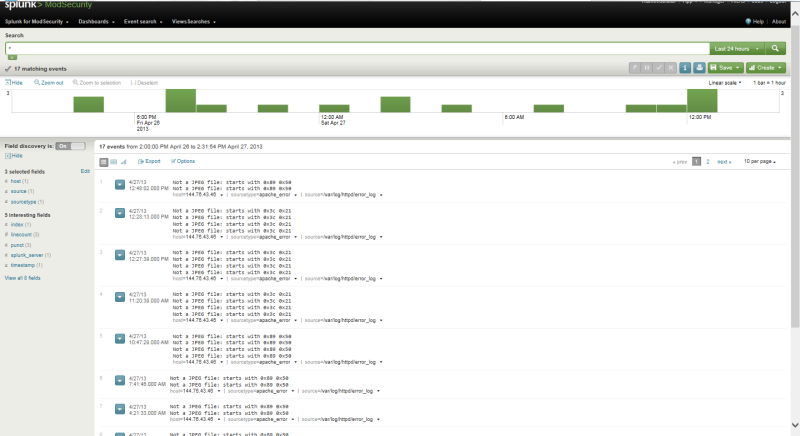Open the Dashboards menu

[96, 21]
